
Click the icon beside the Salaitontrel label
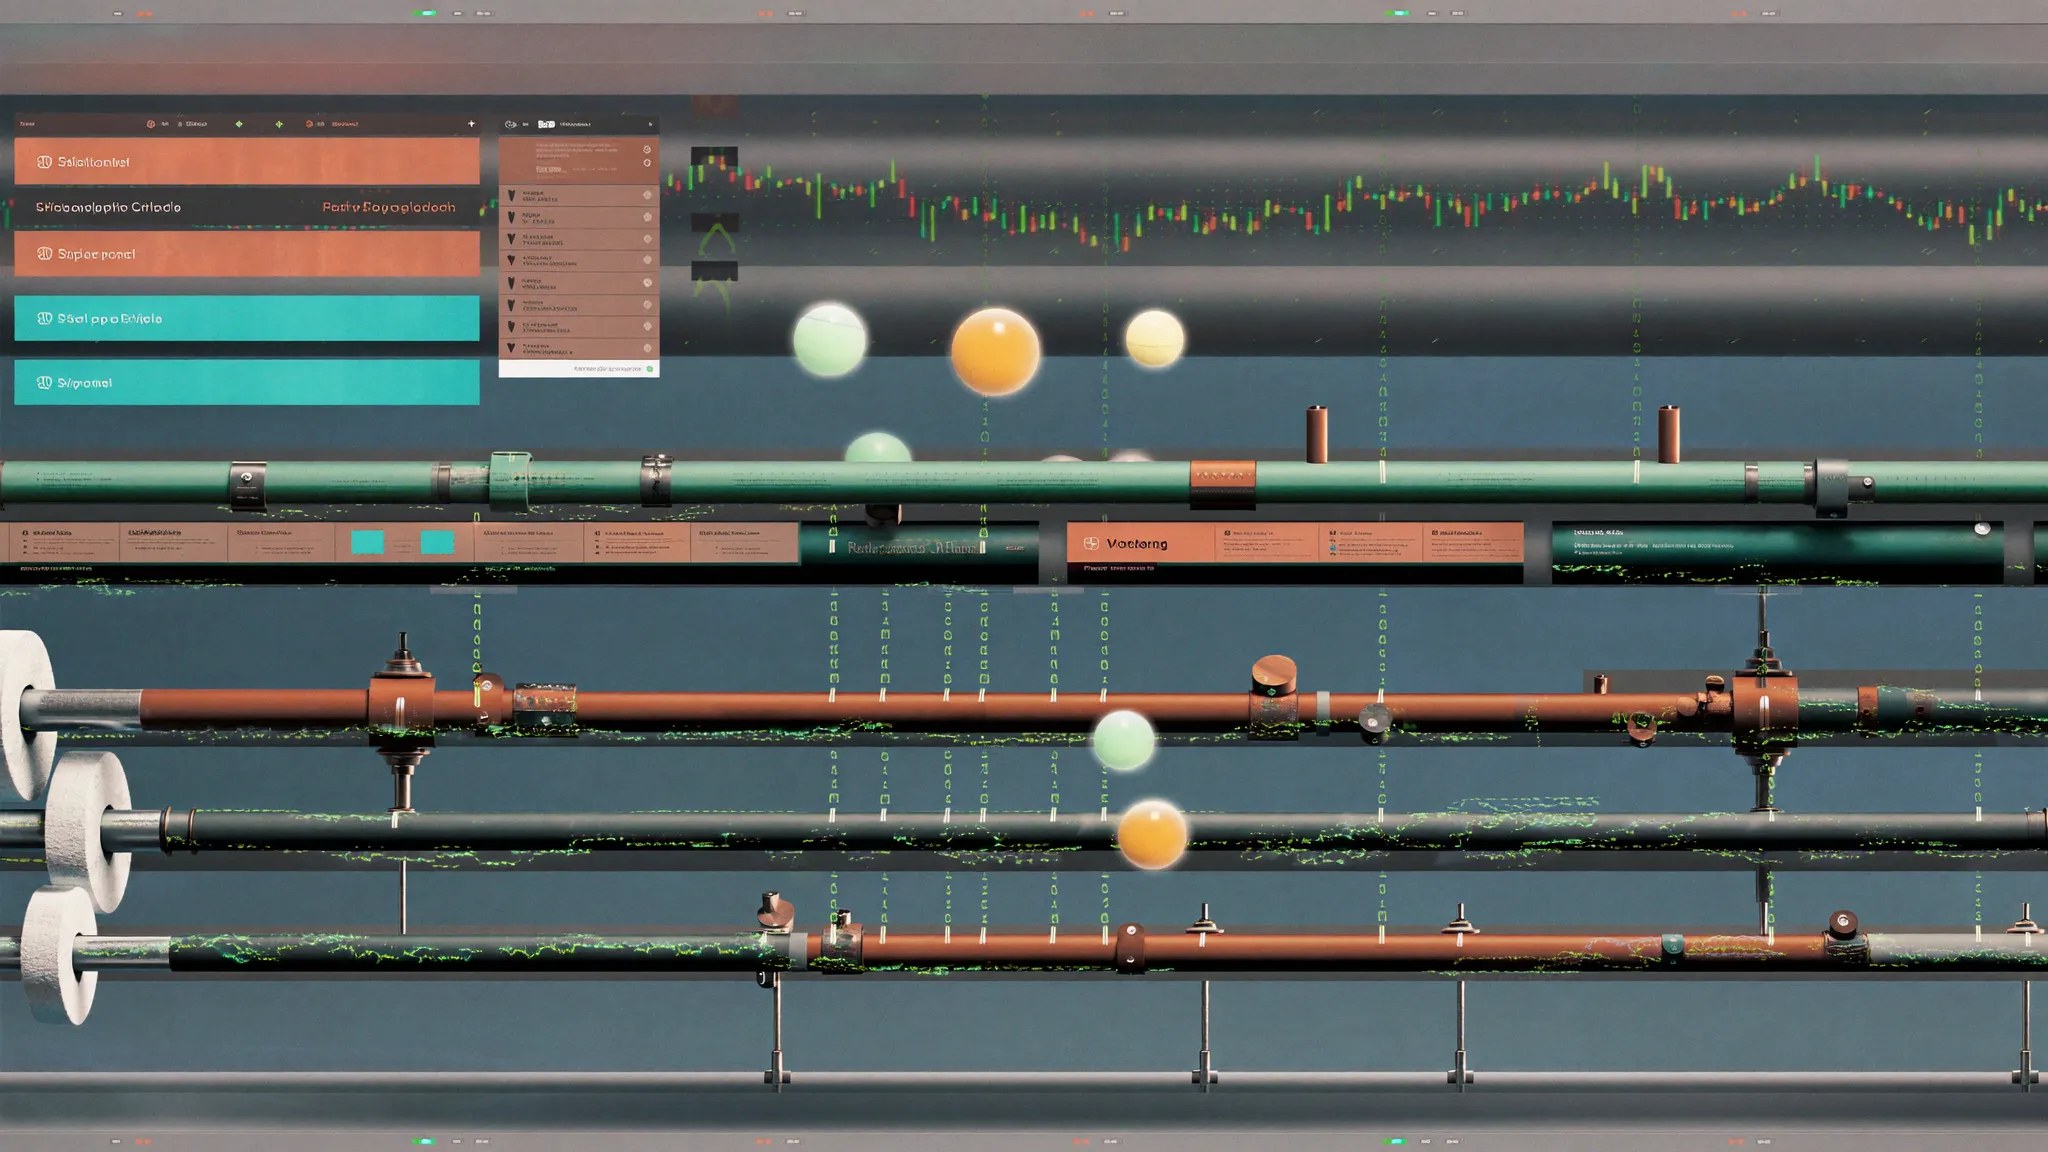[44, 162]
